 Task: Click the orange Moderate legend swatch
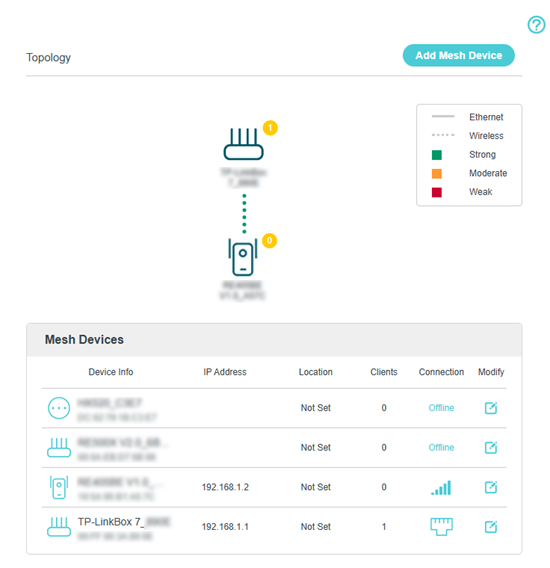click(x=437, y=174)
